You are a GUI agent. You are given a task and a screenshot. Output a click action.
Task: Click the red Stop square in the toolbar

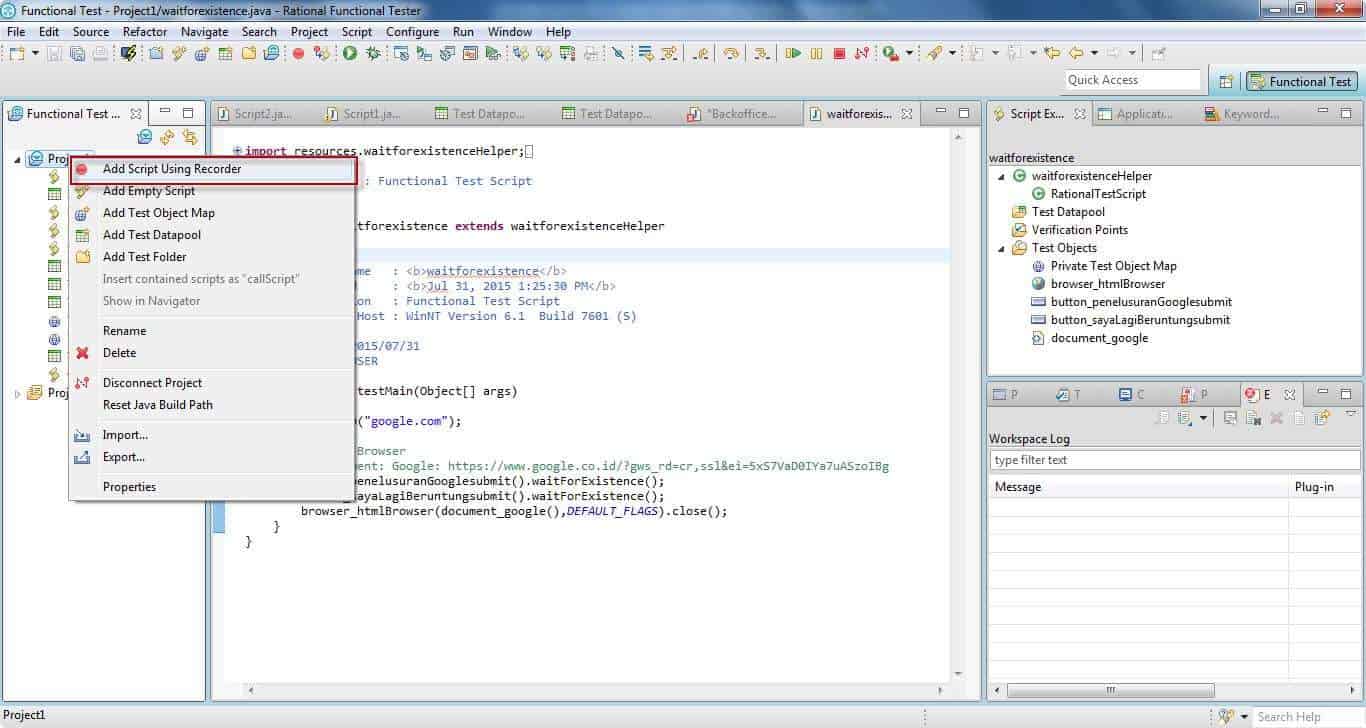click(839, 54)
